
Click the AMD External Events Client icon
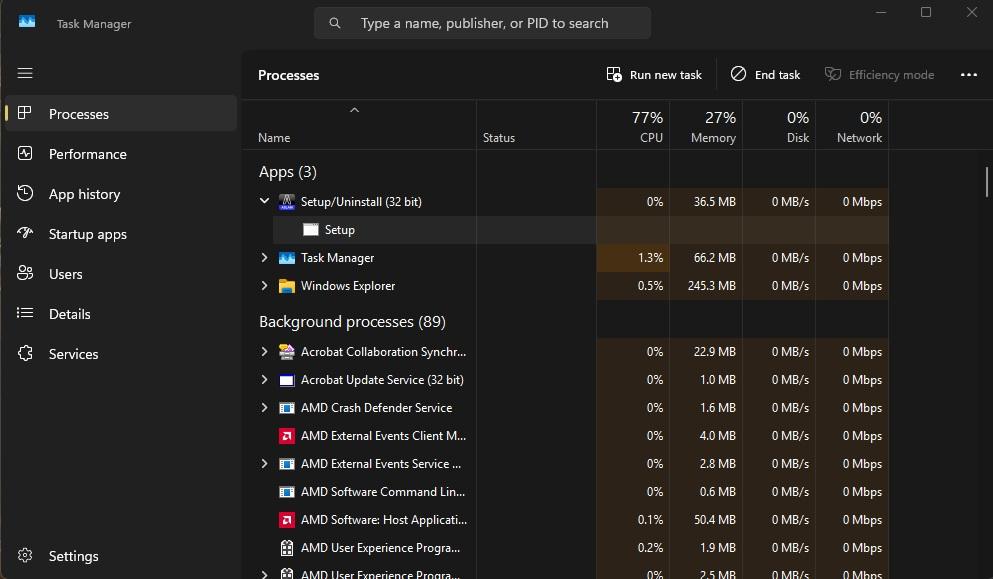(x=287, y=436)
